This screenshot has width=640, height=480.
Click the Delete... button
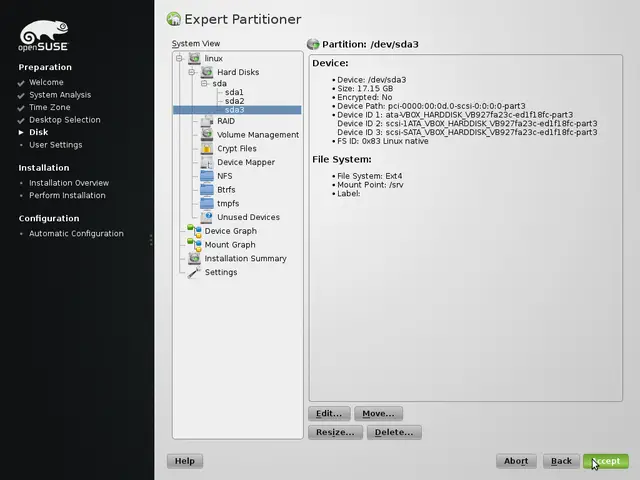(x=394, y=432)
